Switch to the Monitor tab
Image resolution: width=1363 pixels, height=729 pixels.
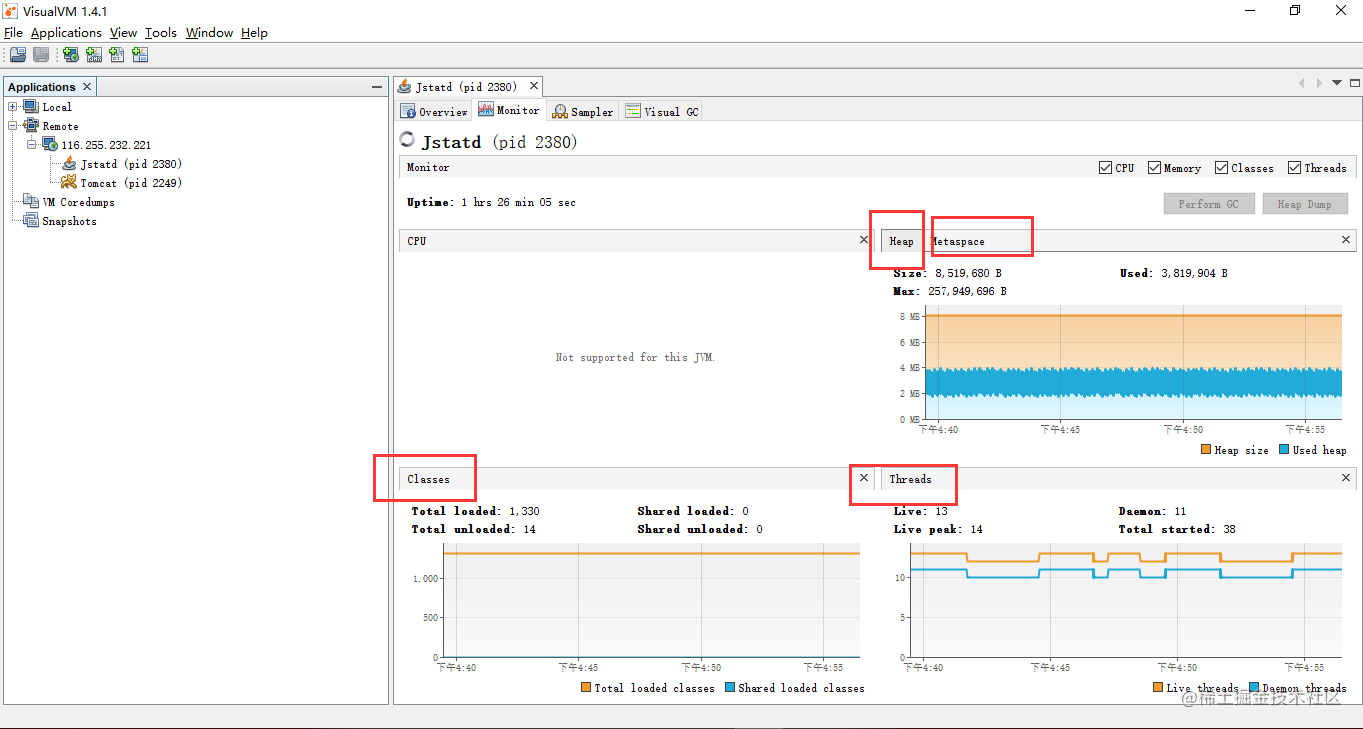pyautogui.click(x=509, y=110)
